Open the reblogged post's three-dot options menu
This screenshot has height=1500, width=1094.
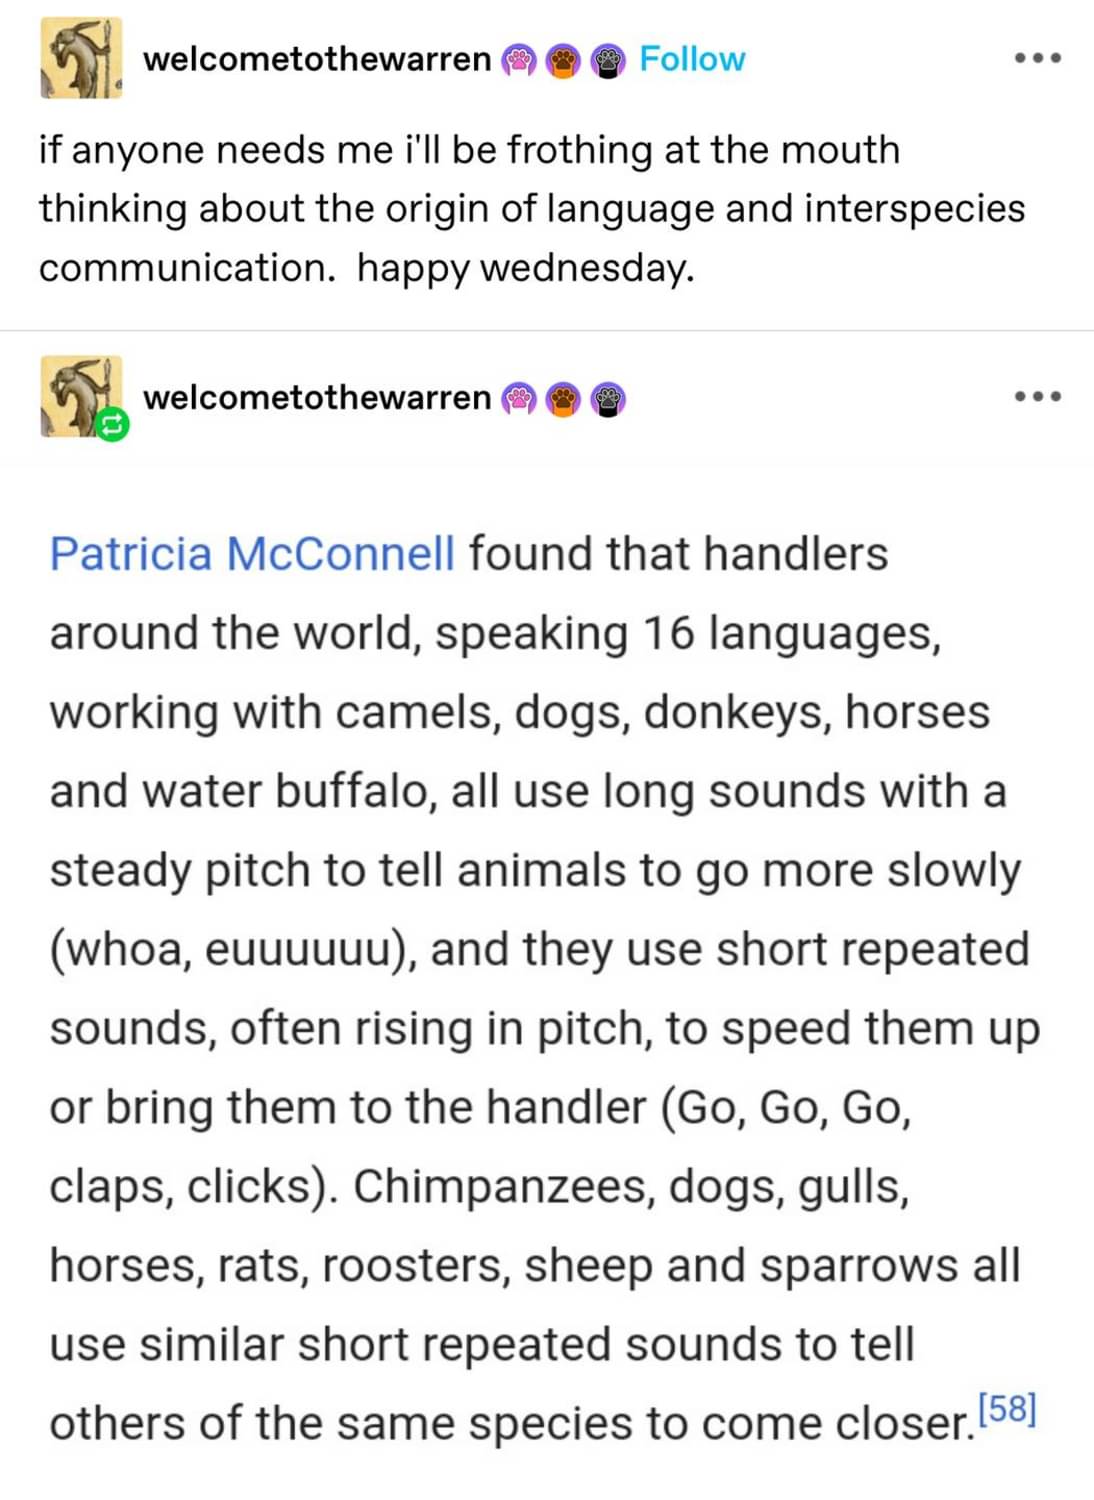click(1037, 397)
